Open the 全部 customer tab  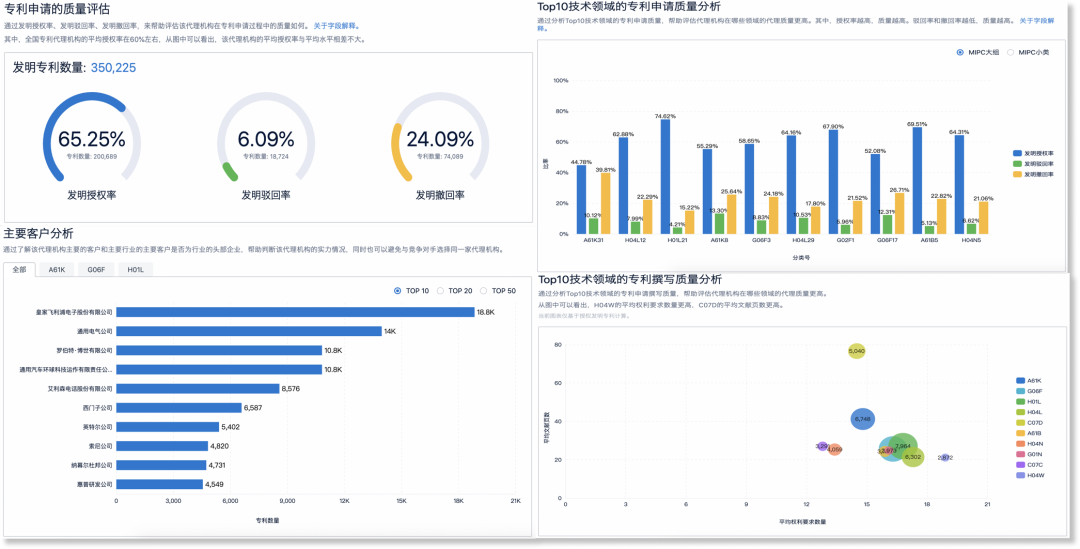(20, 270)
